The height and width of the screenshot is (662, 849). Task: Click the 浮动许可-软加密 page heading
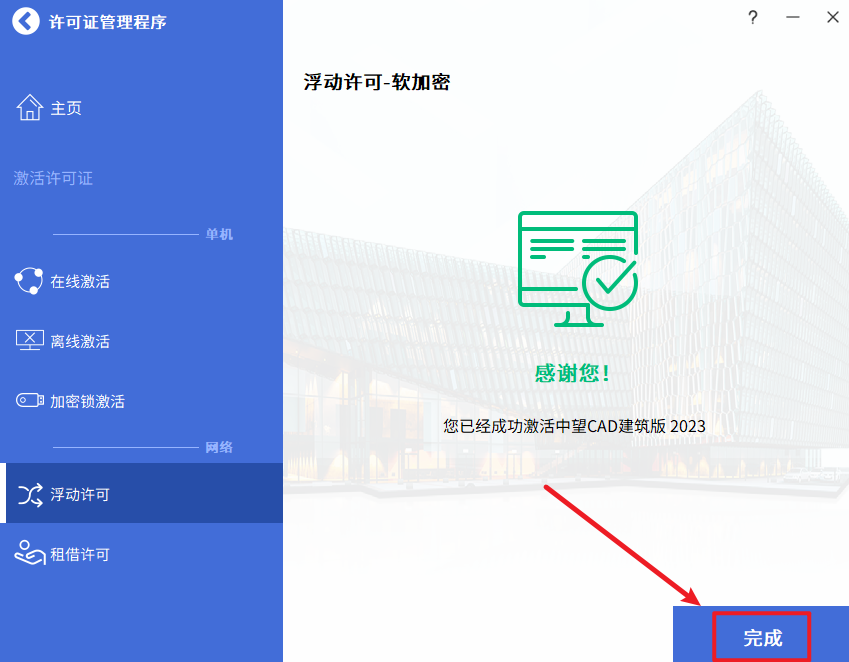tap(376, 82)
